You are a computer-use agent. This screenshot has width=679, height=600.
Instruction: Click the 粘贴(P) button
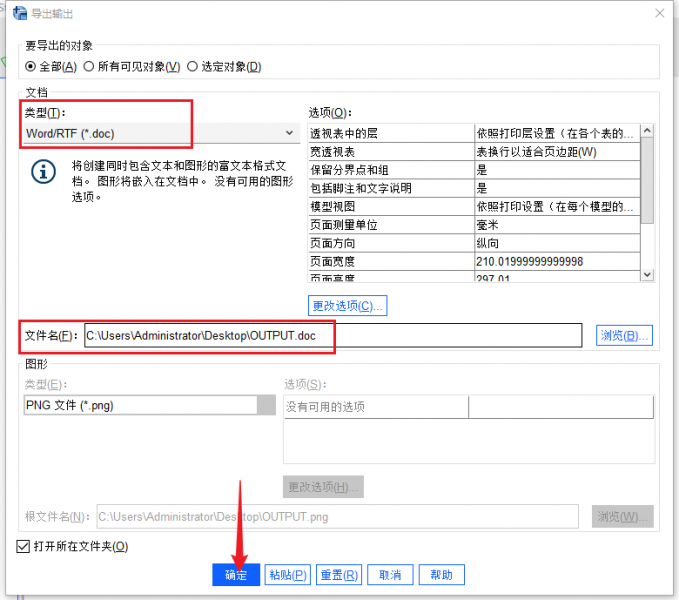(288, 574)
